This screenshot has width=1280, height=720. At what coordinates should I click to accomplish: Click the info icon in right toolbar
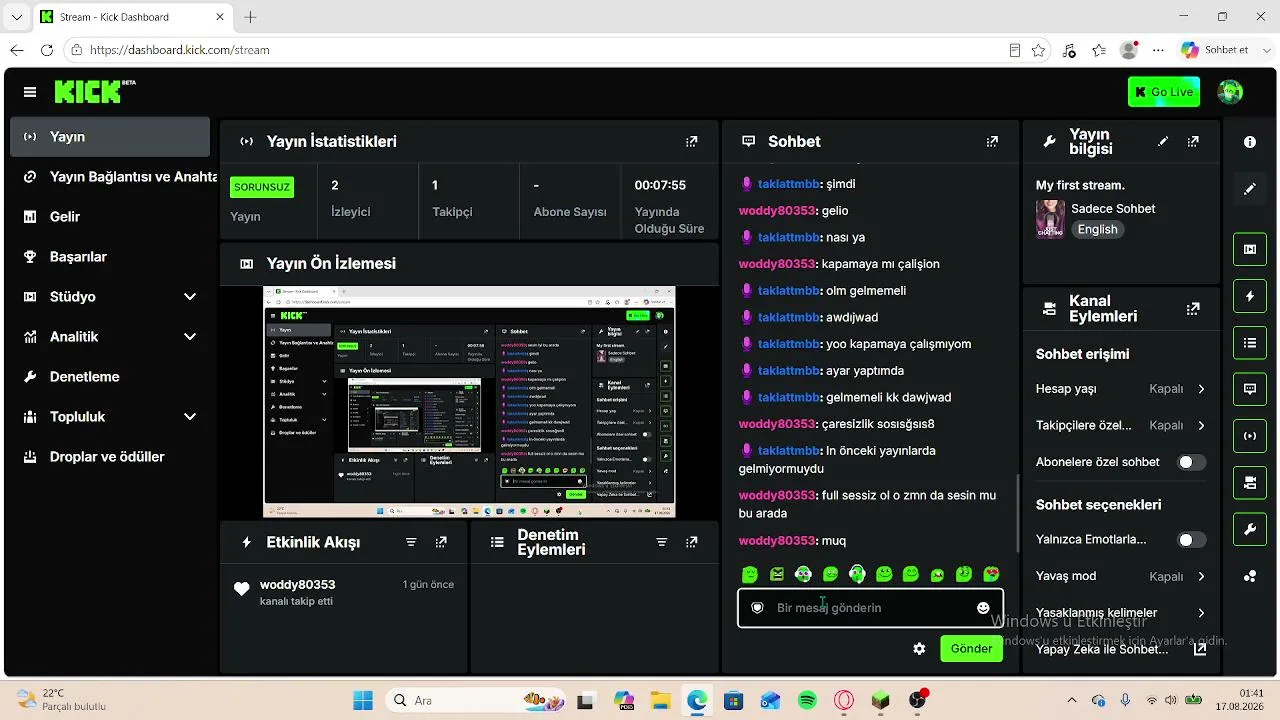pyautogui.click(x=1250, y=143)
